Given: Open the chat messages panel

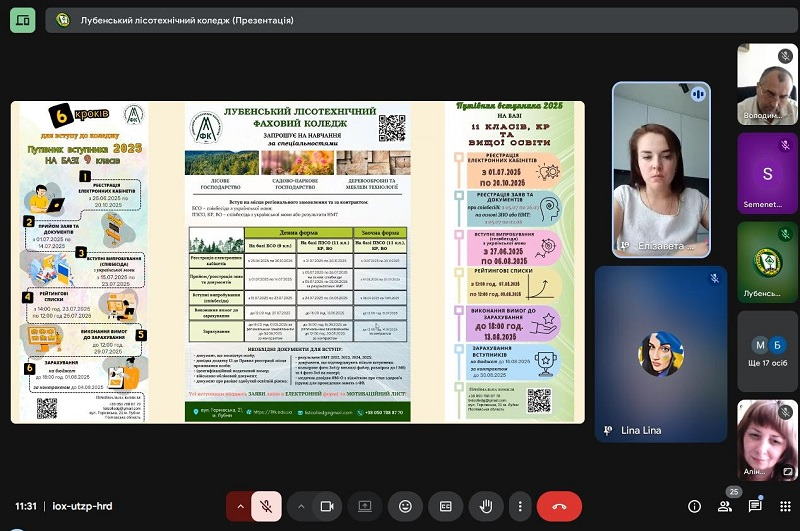Looking at the screenshot, I should point(755,506).
